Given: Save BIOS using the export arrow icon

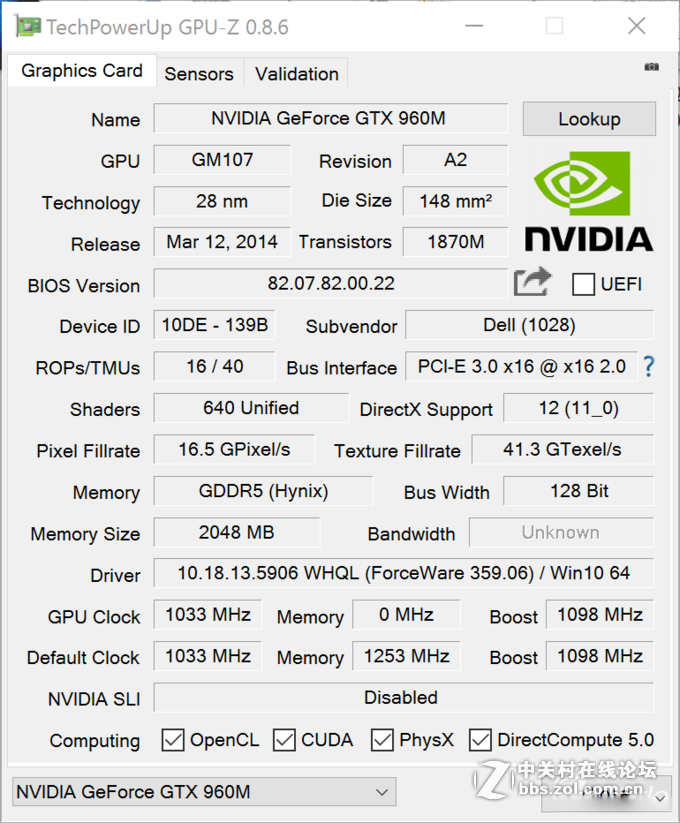Looking at the screenshot, I should (532, 283).
